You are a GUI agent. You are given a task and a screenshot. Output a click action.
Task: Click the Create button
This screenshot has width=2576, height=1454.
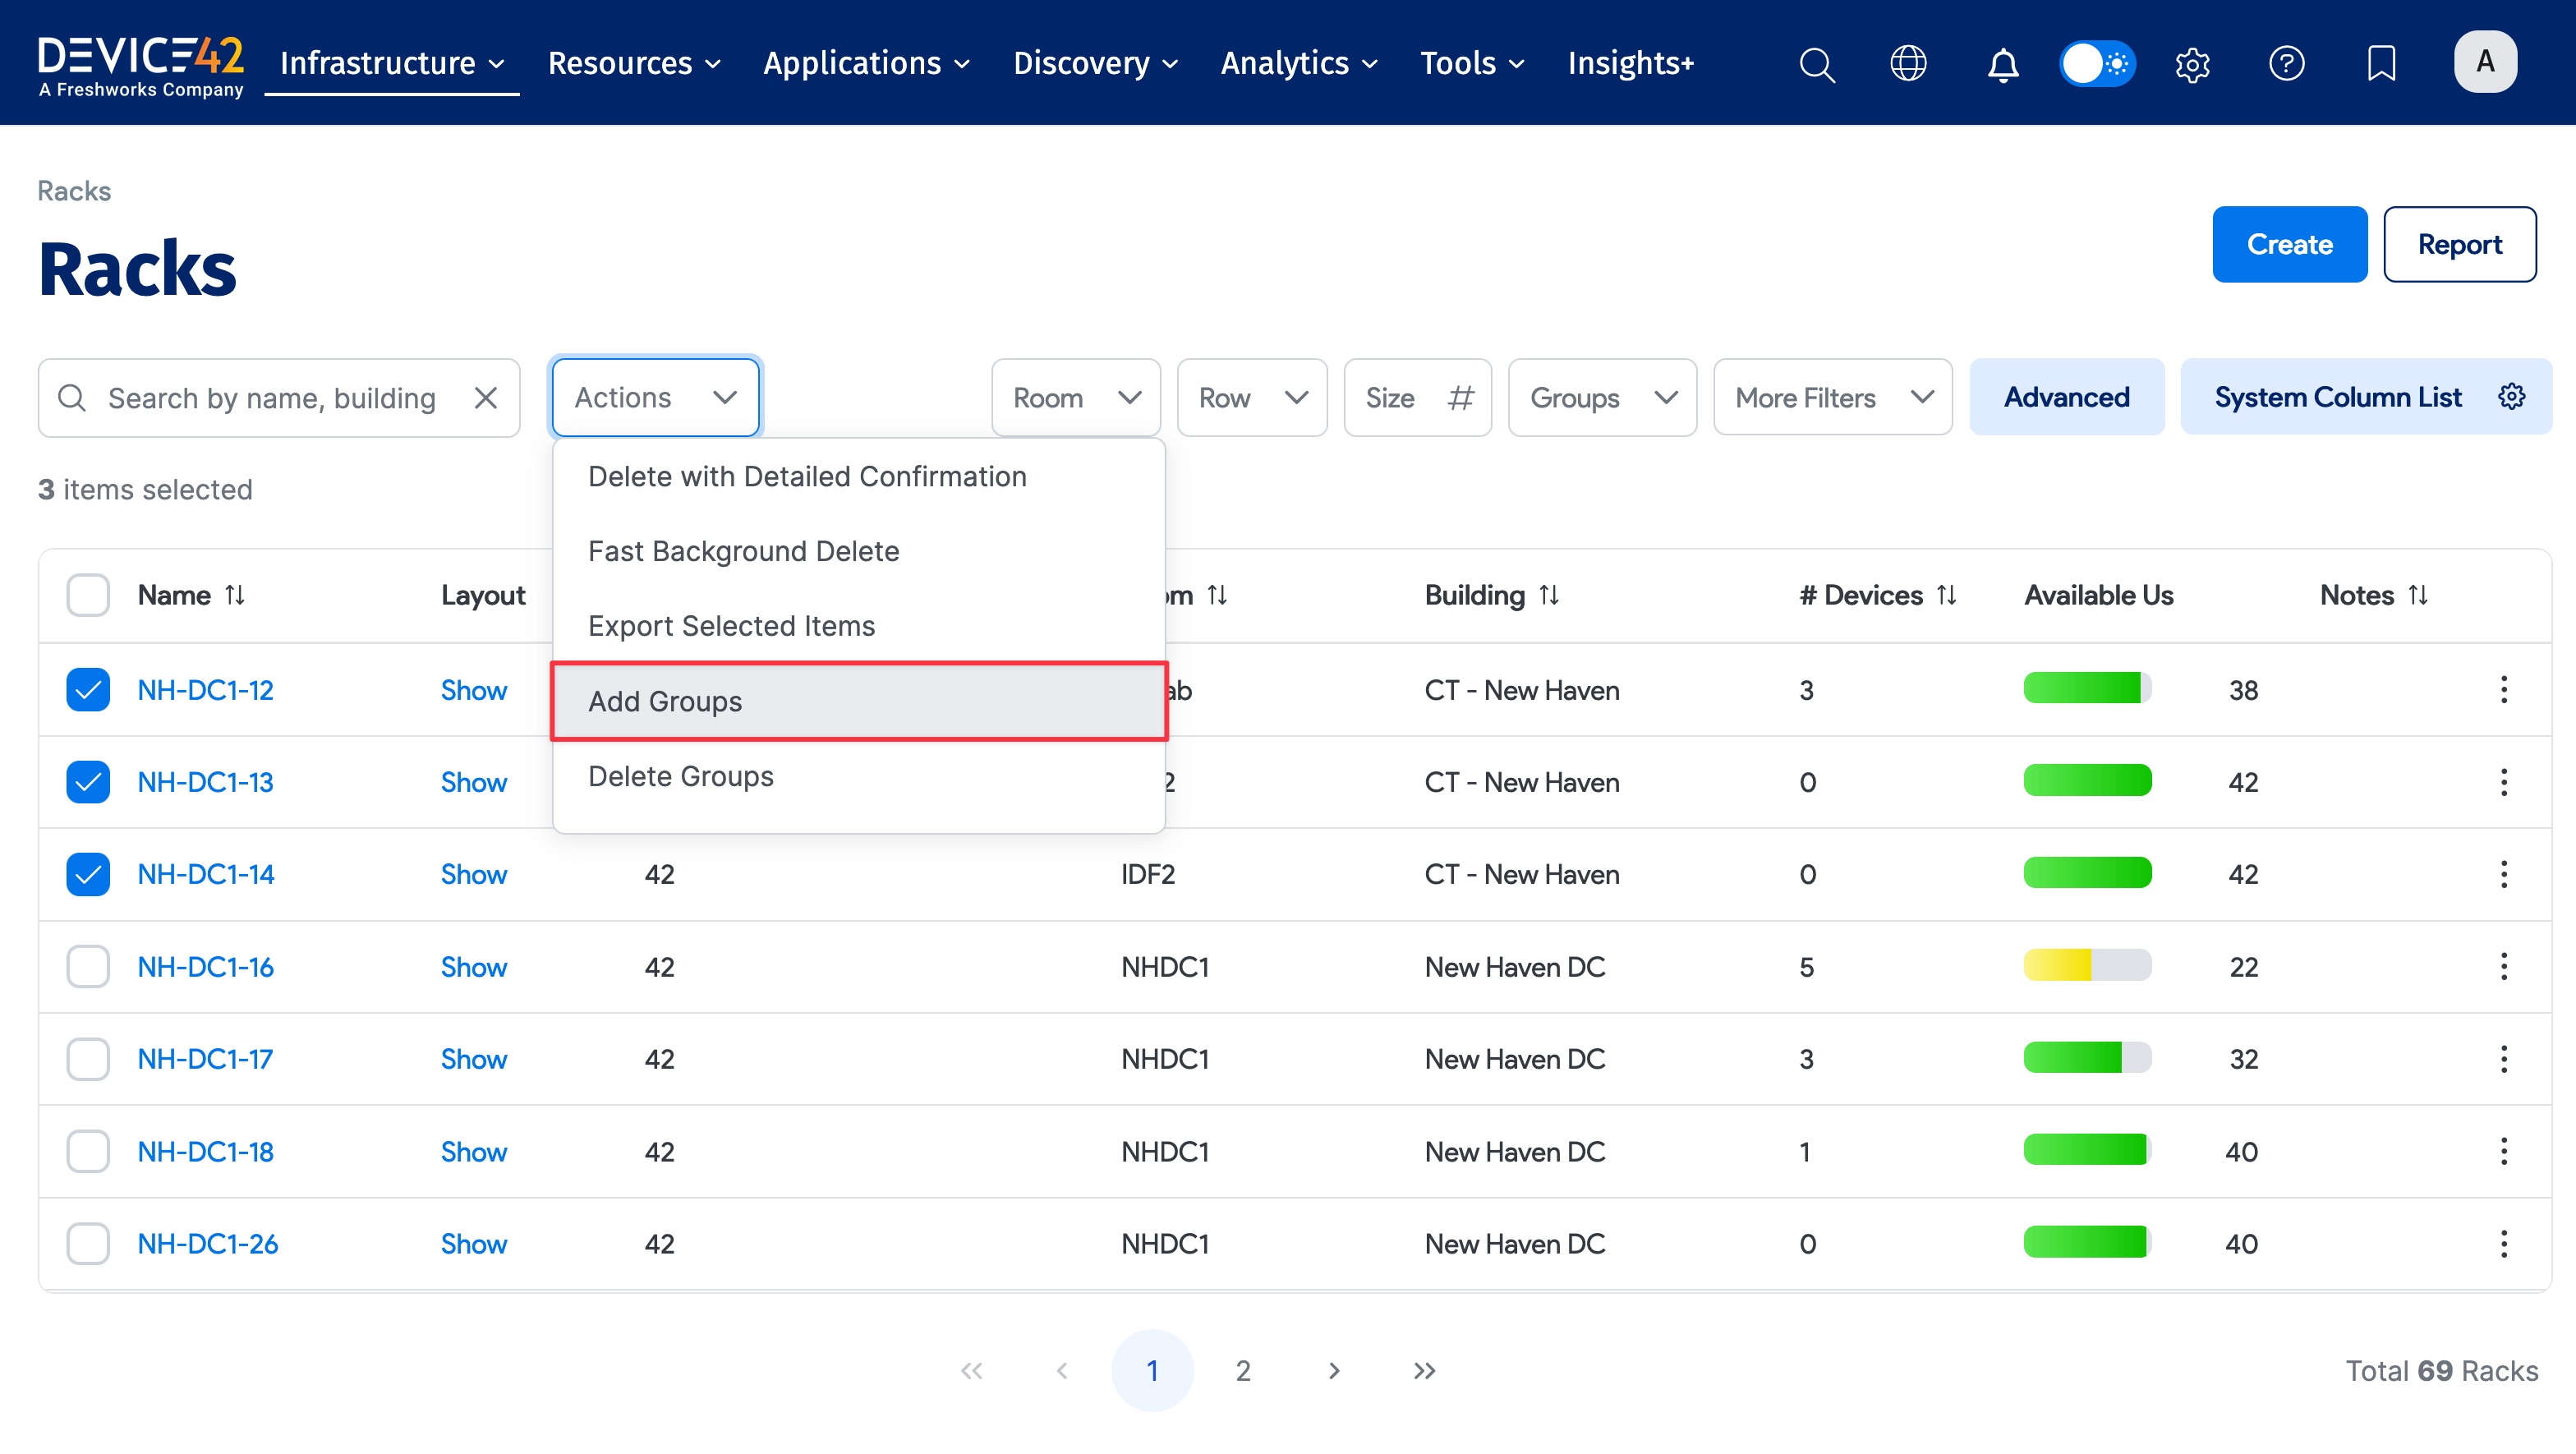pyautogui.click(x=2288, y=245)
